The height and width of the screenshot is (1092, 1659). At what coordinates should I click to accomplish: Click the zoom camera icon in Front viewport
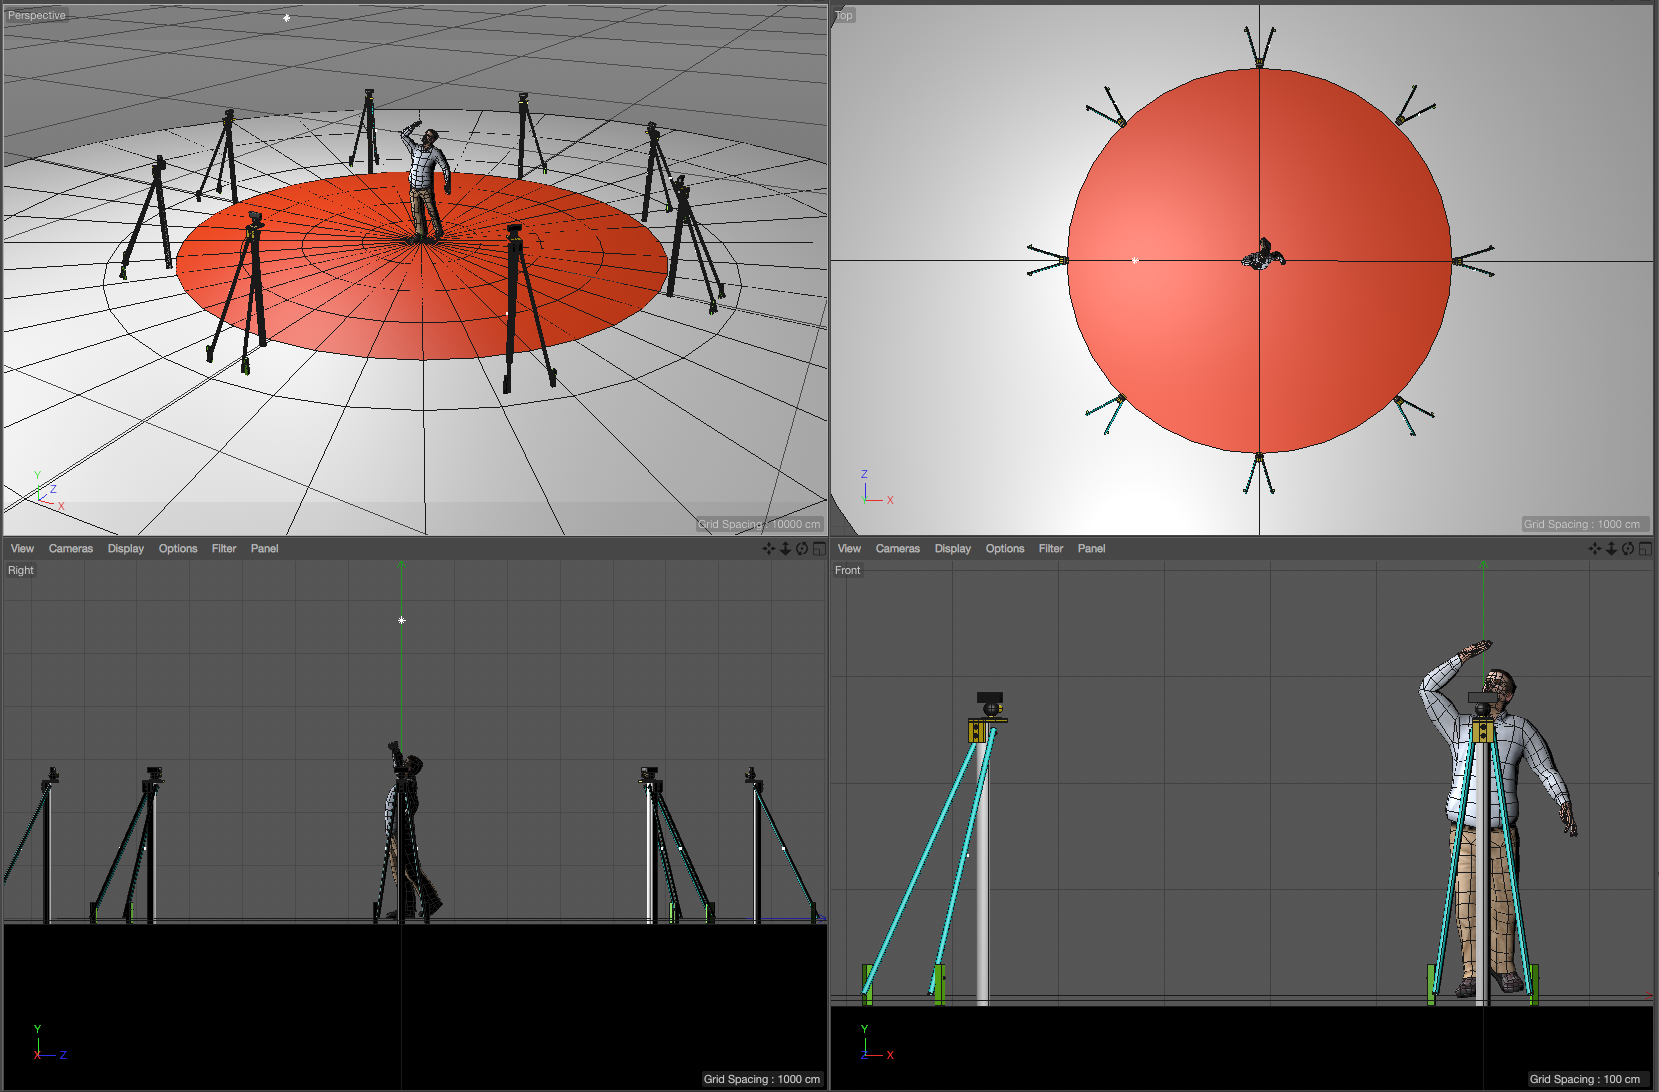[x=1612, y=548]
